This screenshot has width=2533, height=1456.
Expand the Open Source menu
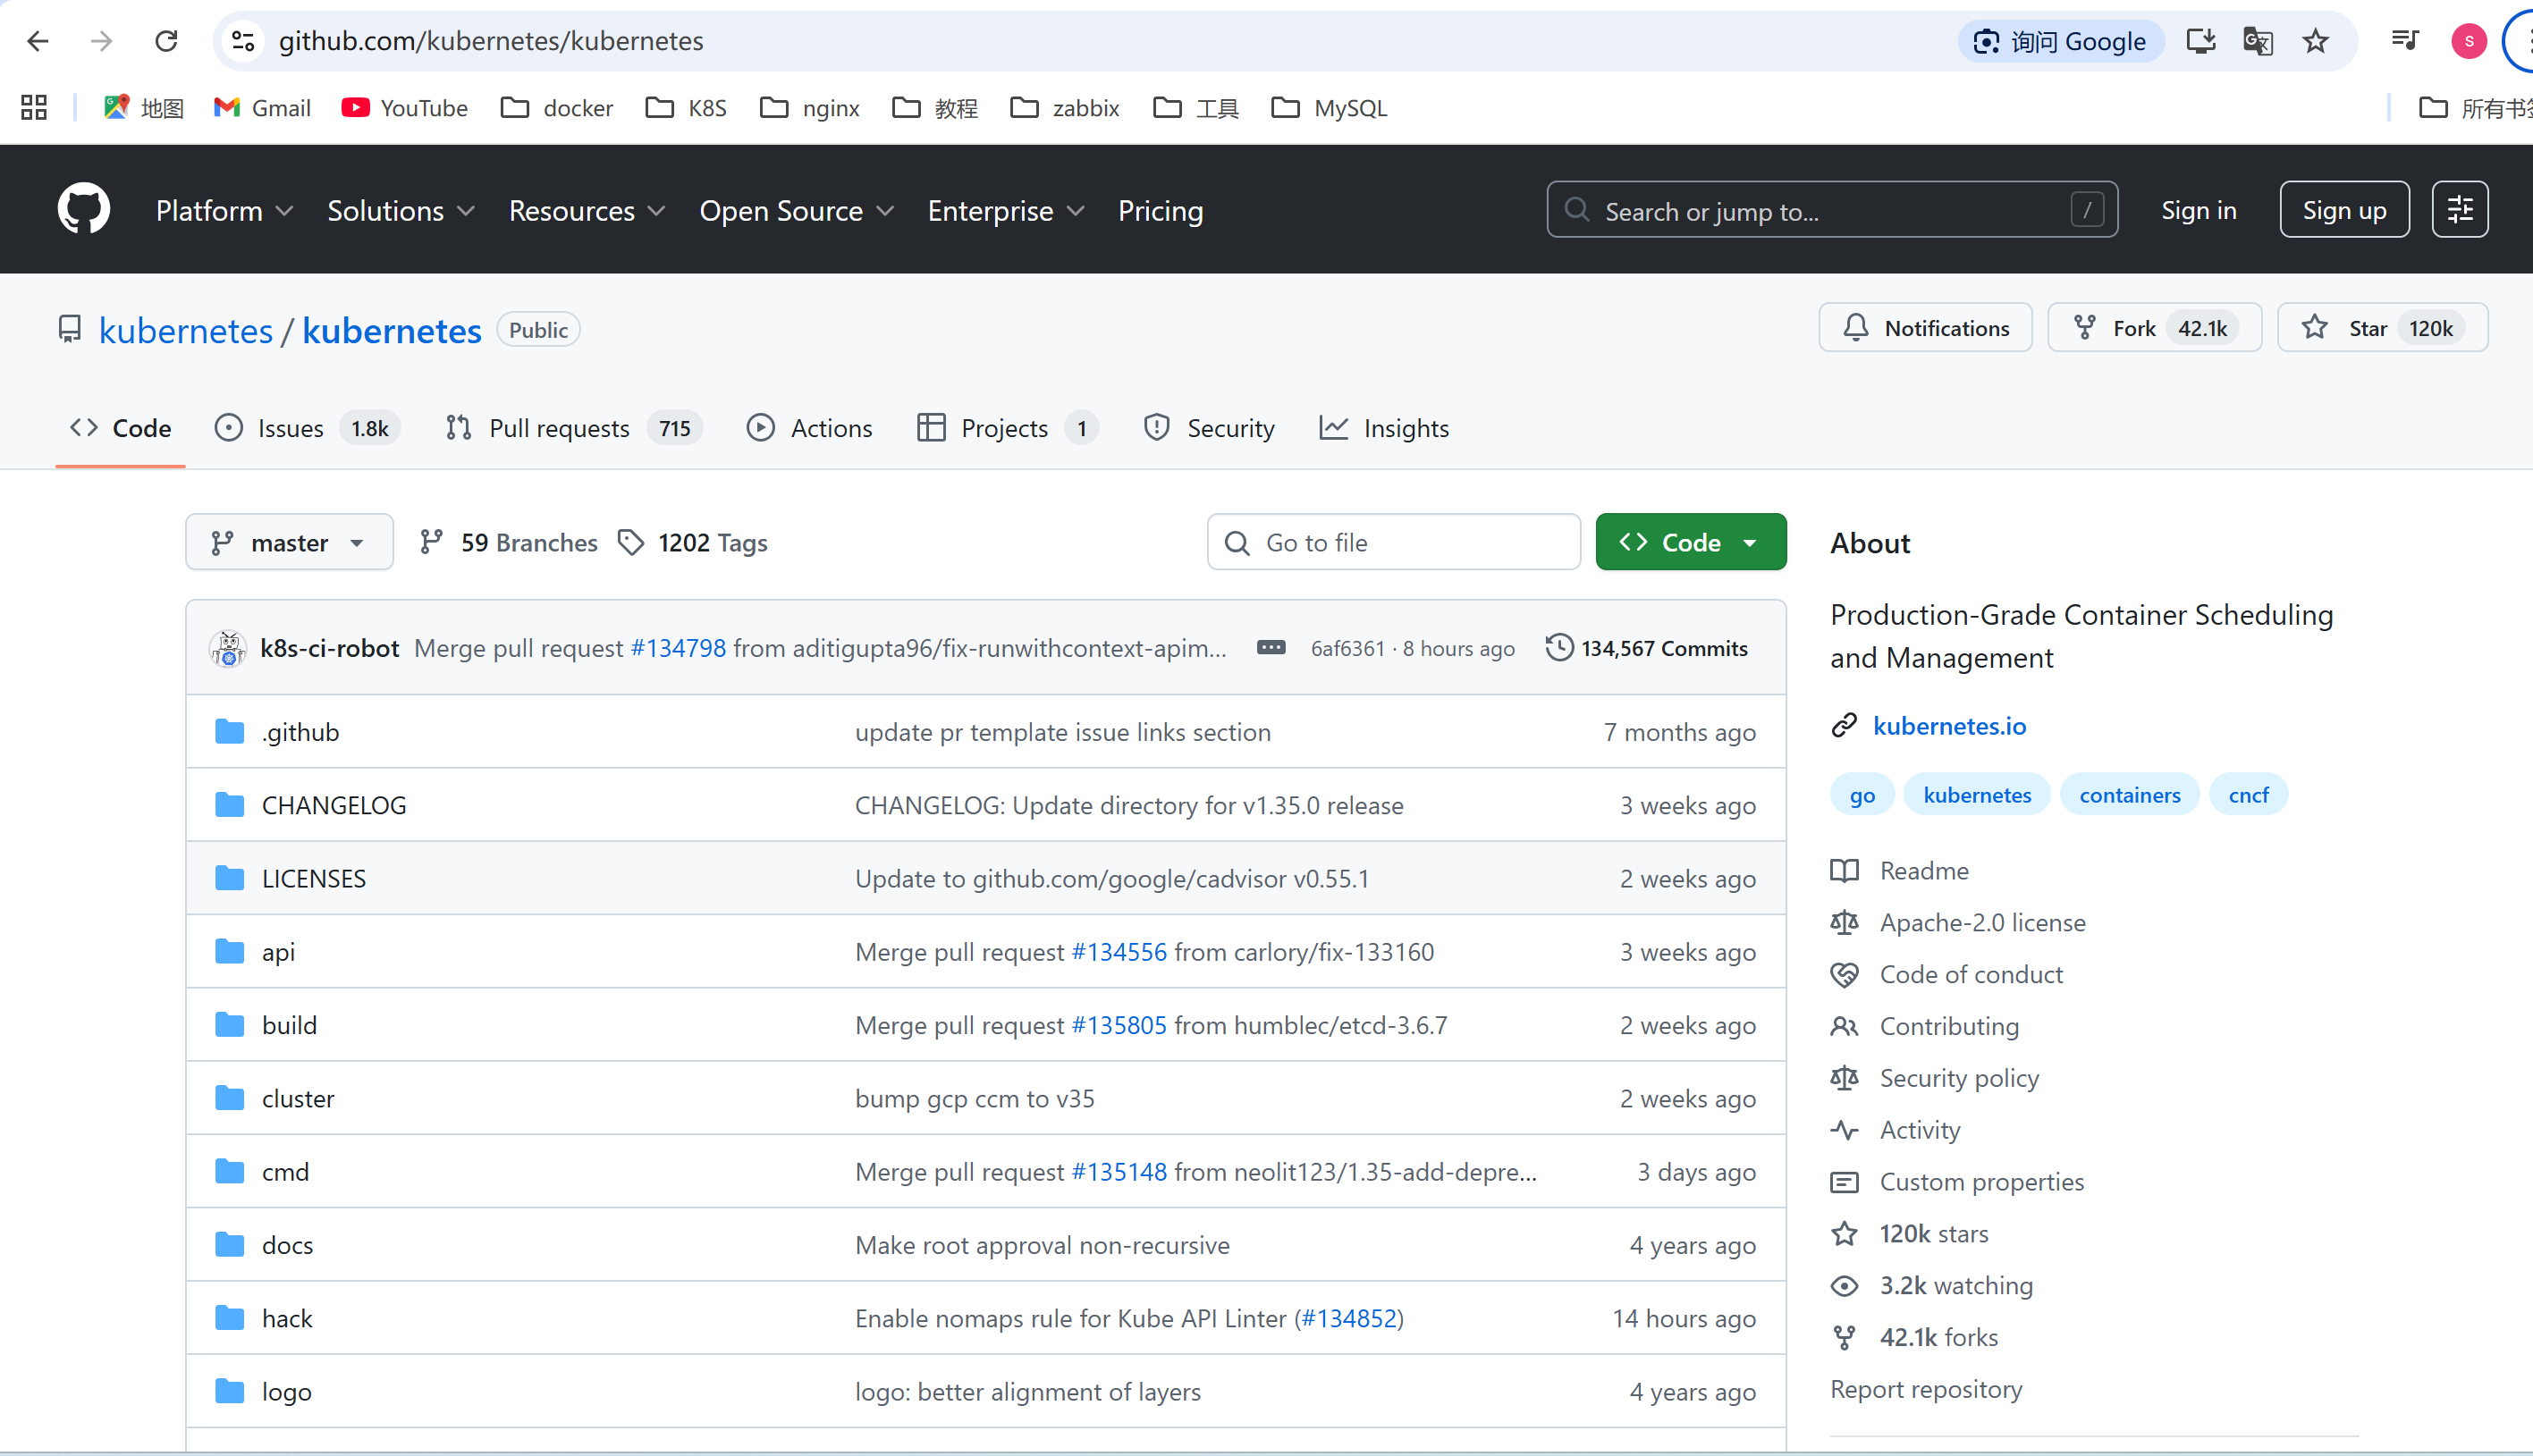pos(797,210)
